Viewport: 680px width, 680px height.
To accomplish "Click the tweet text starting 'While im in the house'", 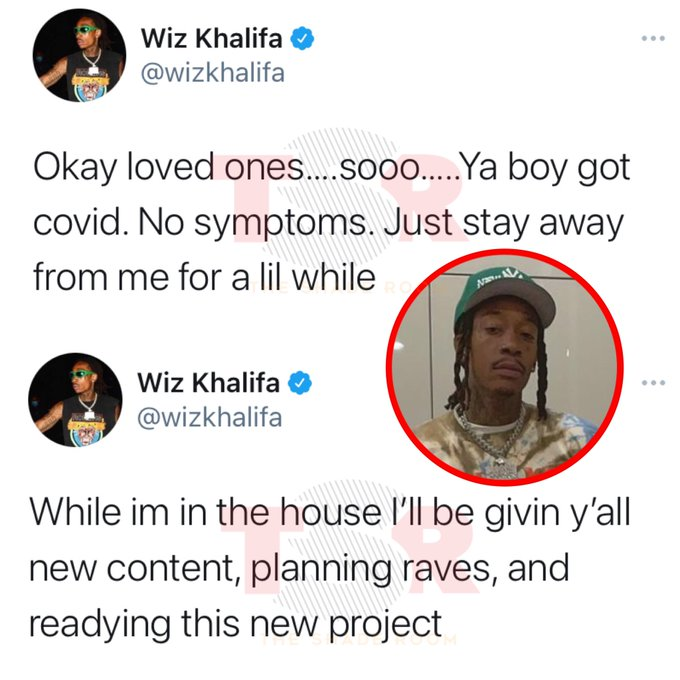I will click(x=330, y=568).
